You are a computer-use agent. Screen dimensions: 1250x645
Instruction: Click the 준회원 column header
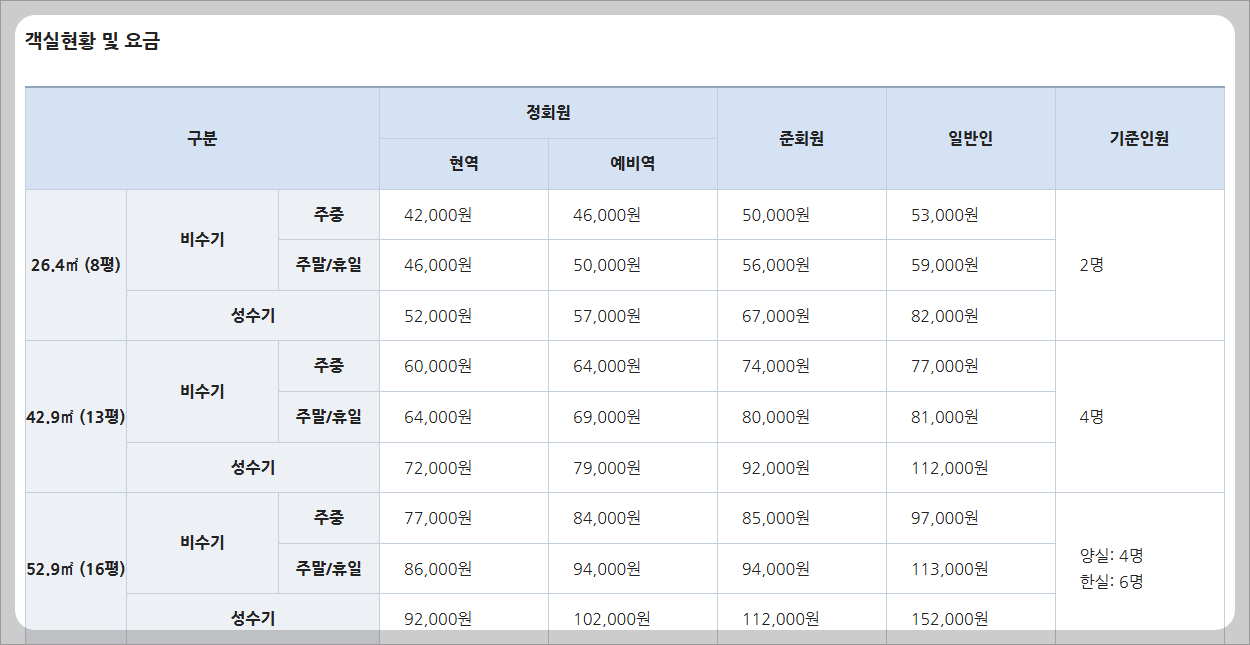799,137
